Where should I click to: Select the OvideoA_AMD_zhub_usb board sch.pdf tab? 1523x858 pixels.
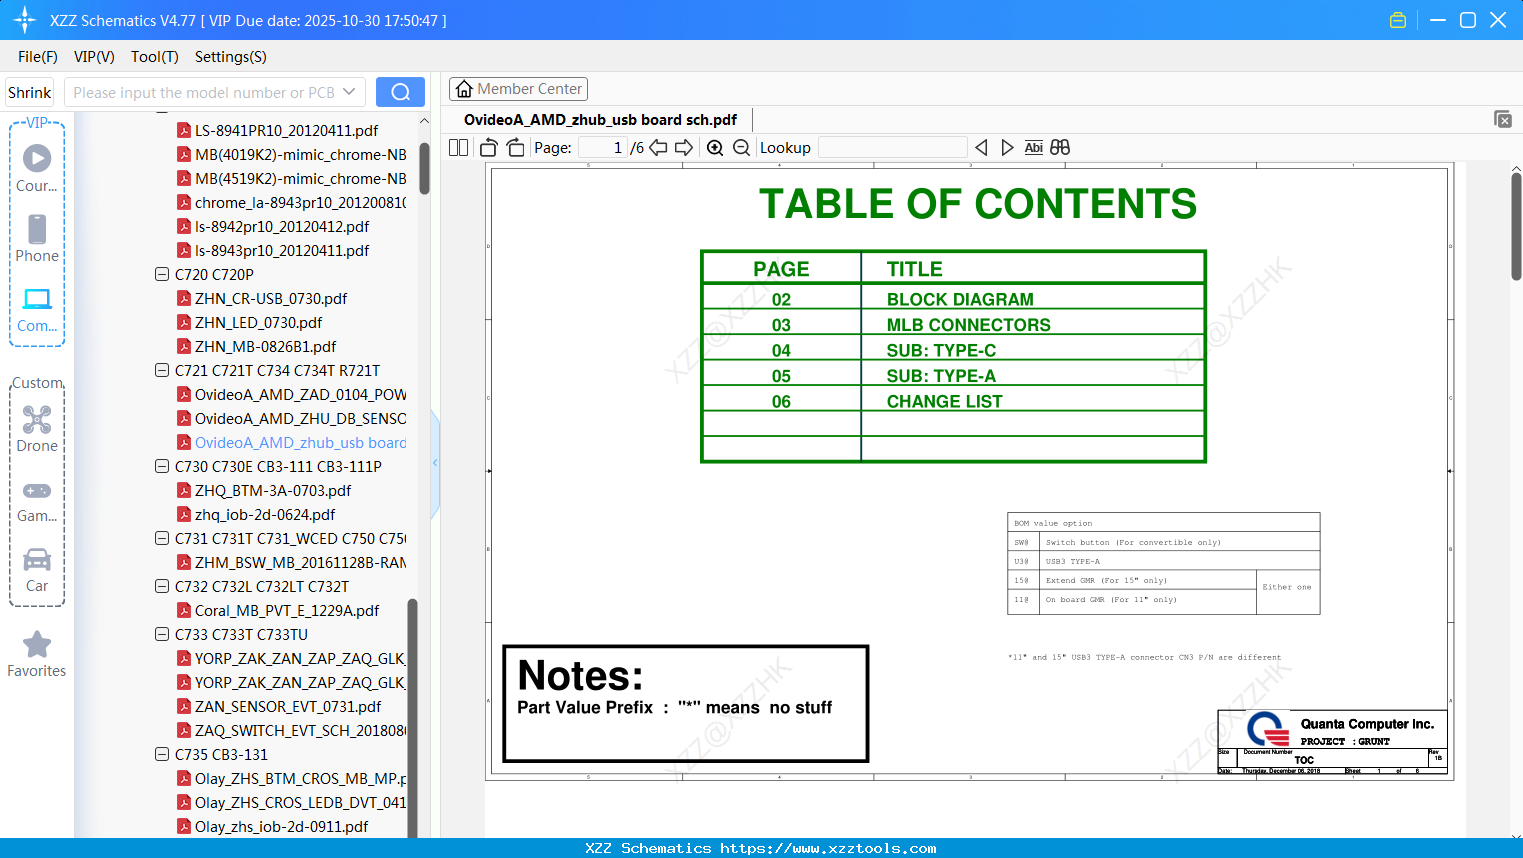[600, 120]
